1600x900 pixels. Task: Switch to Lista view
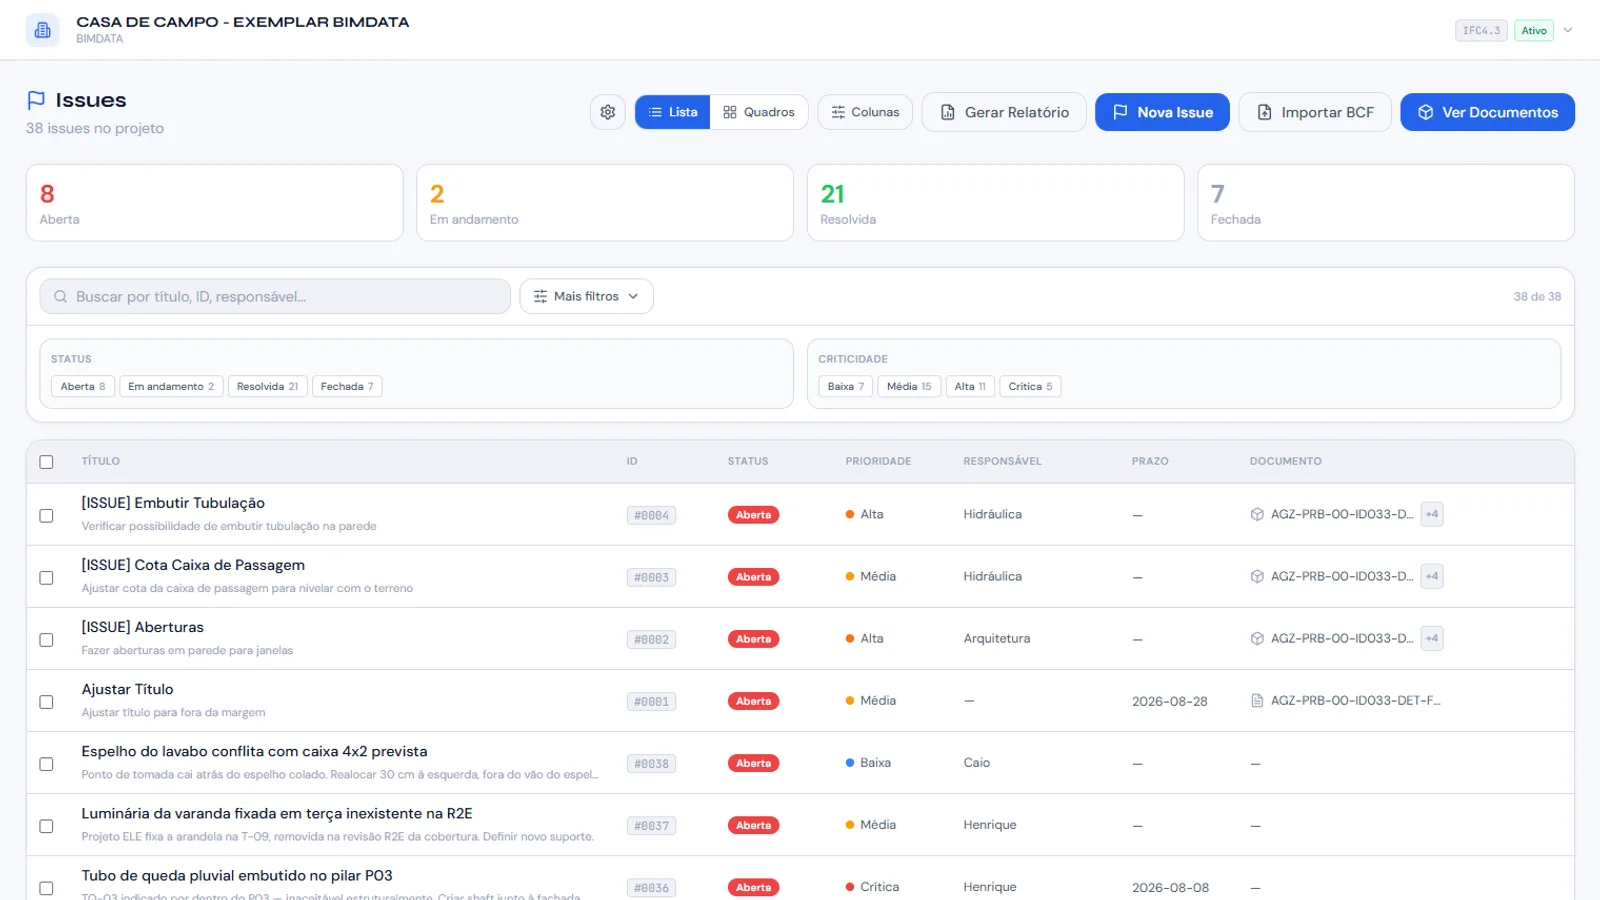point(673,112)
